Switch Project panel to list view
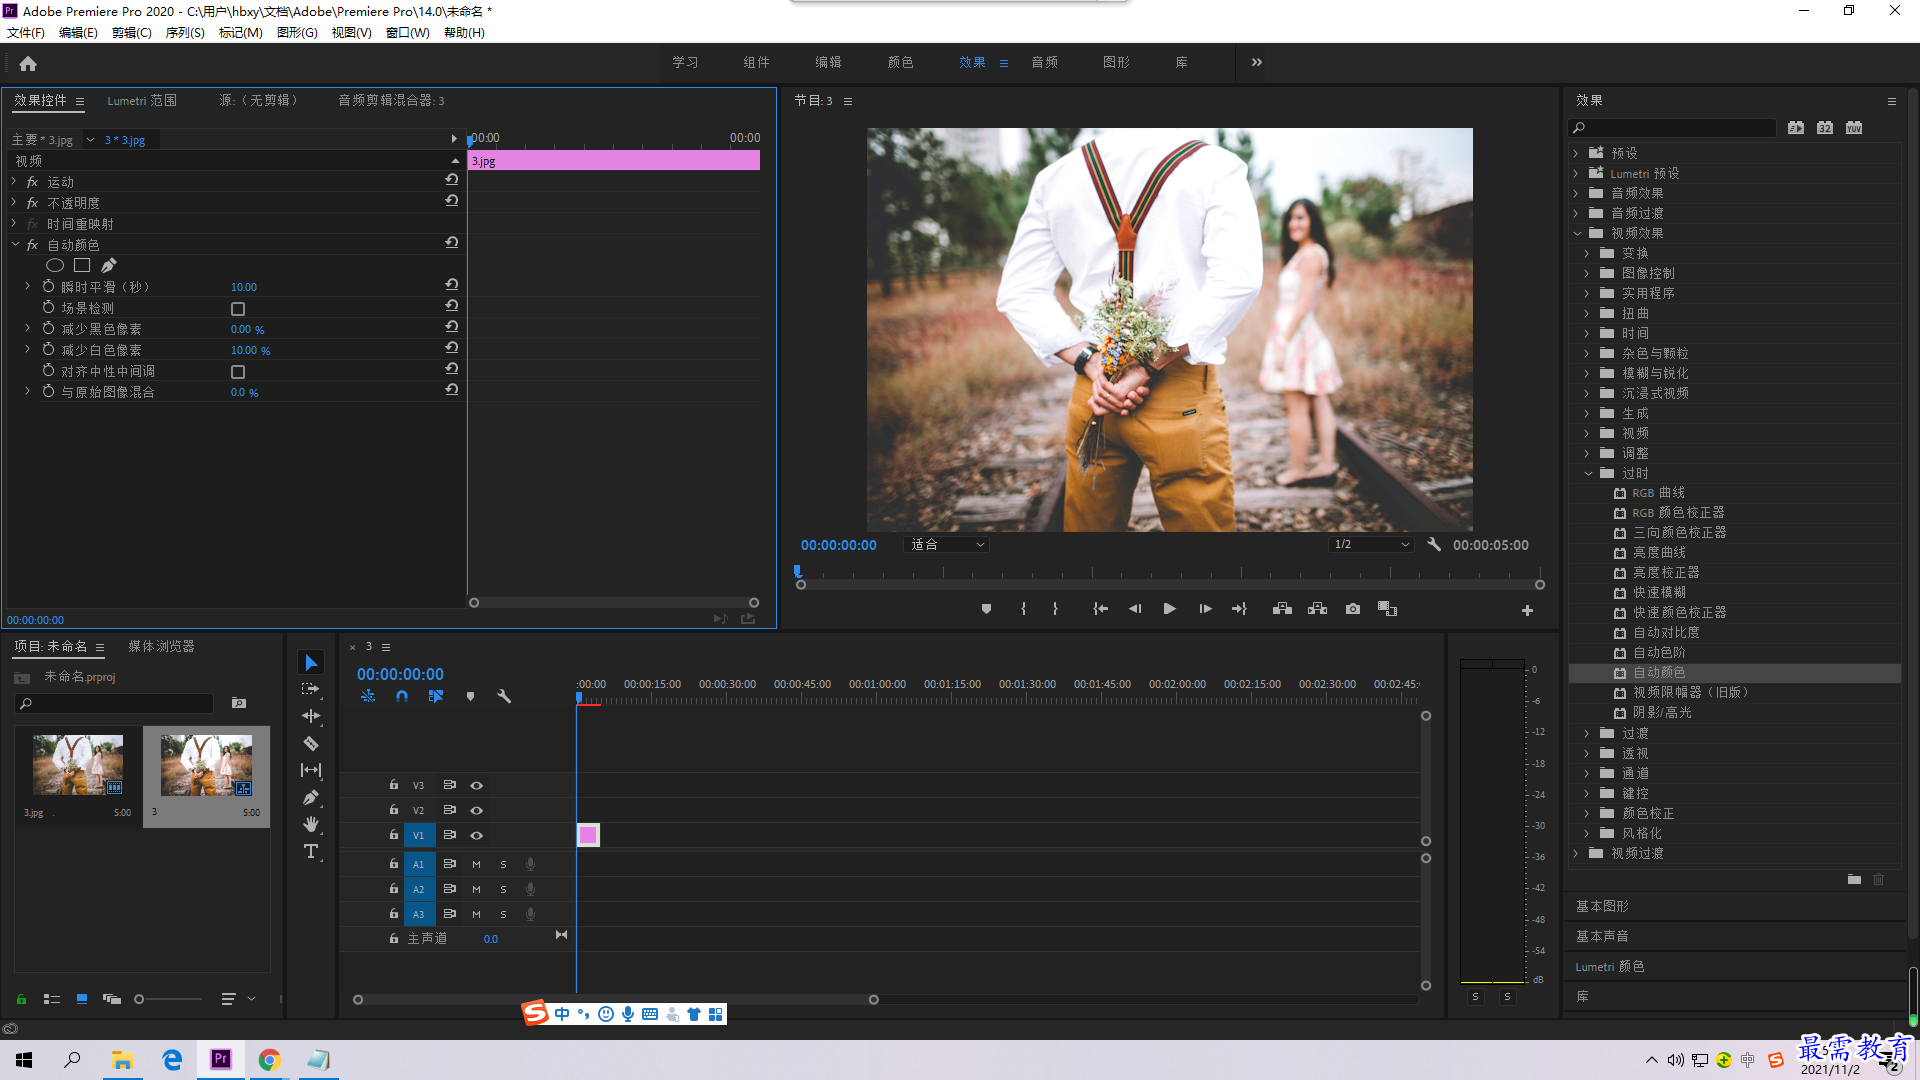The width and height of the screenshot is (1920, 1080). 52,999
